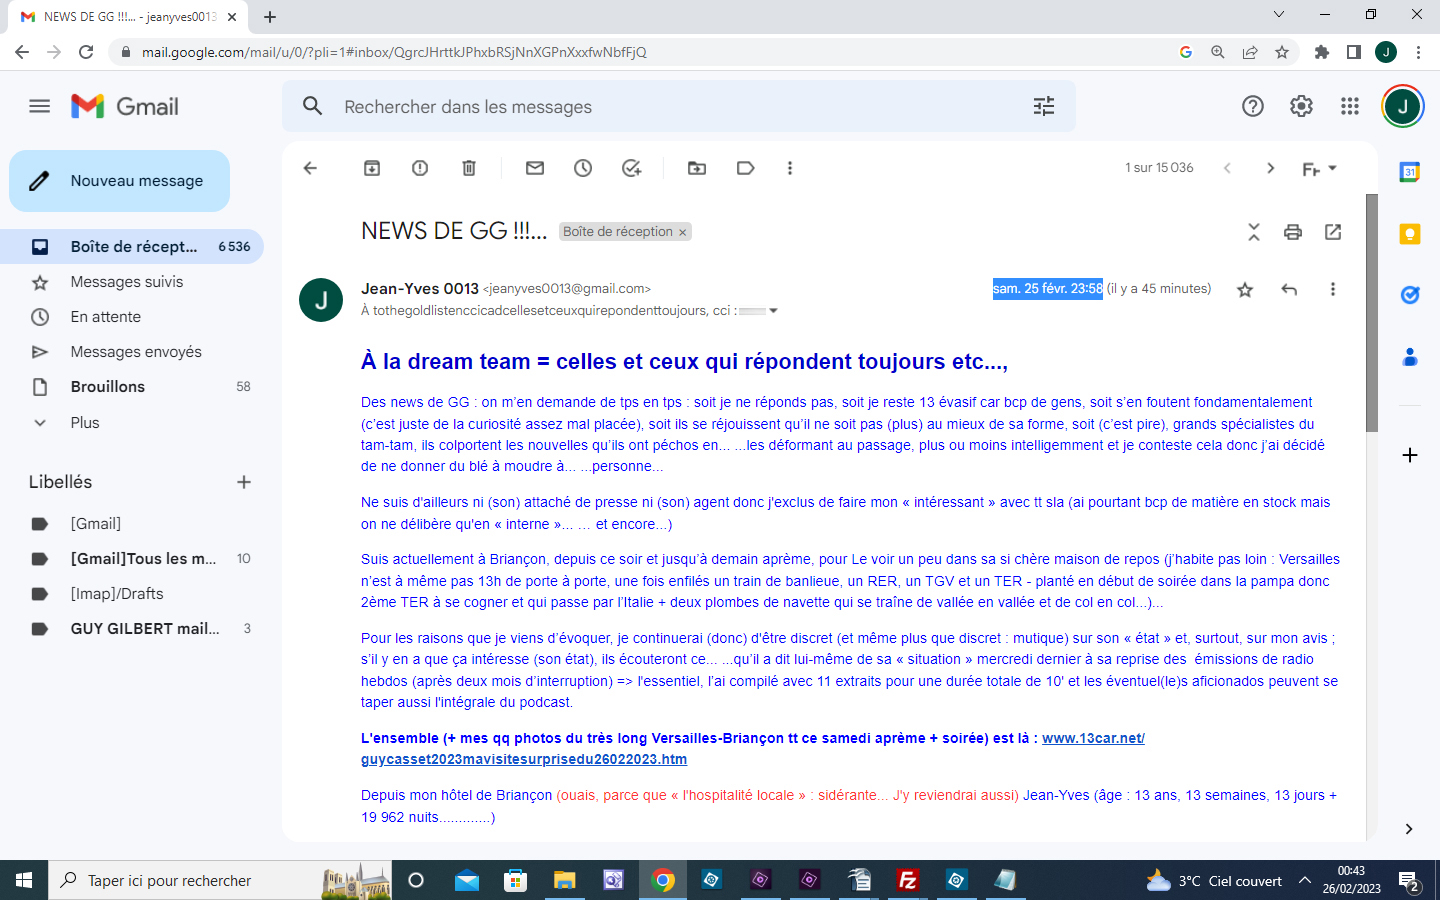Open message more options dots
Viewport: 1440px width, 900px height.
pyautogui.click(x=1333, y=290)
